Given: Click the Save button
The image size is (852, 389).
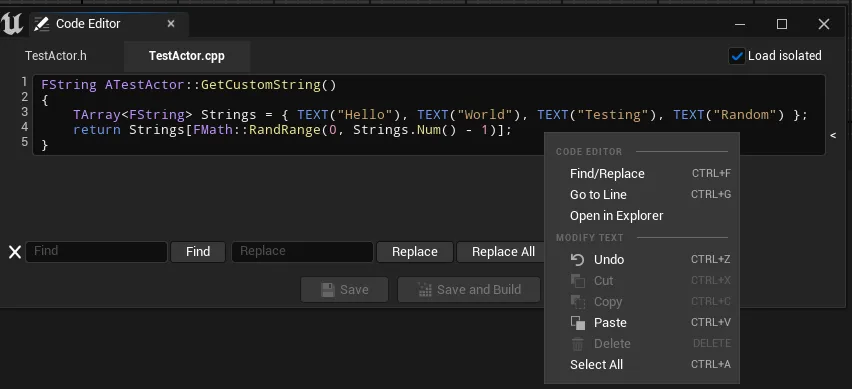Looking at the screenshot, I should click(x=344, y=290).
